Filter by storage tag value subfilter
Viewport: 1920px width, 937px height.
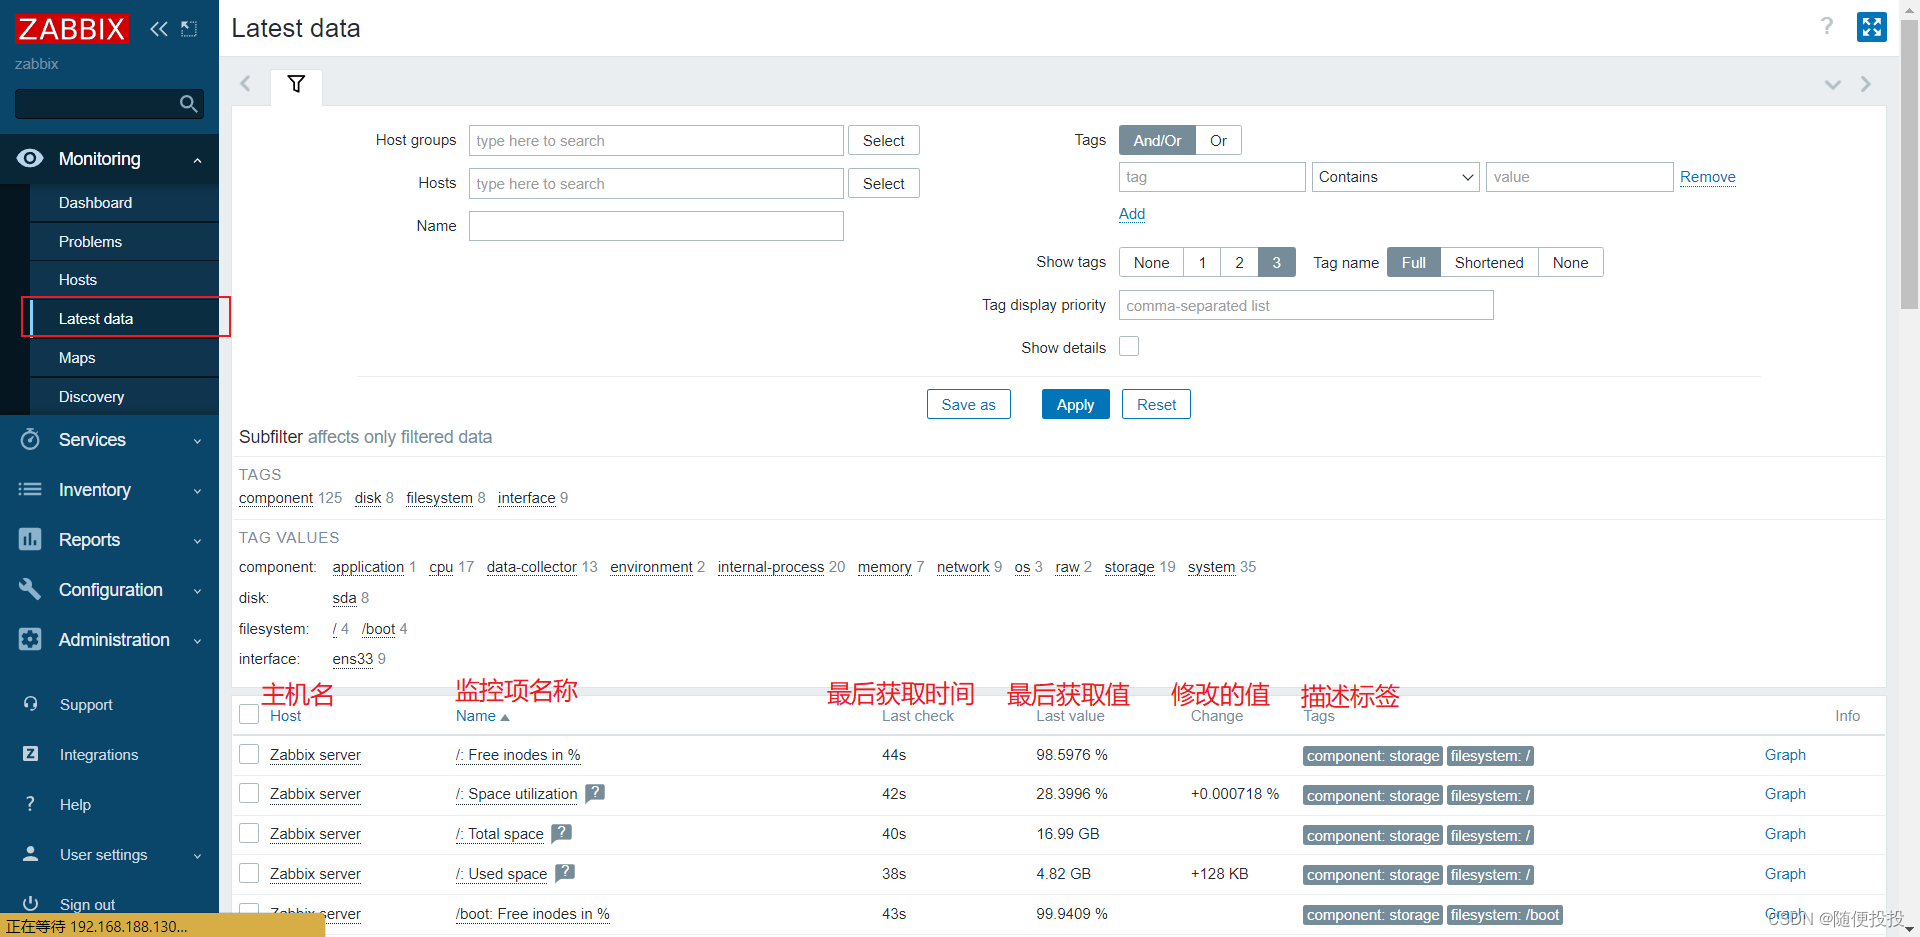pos(1129,567)
